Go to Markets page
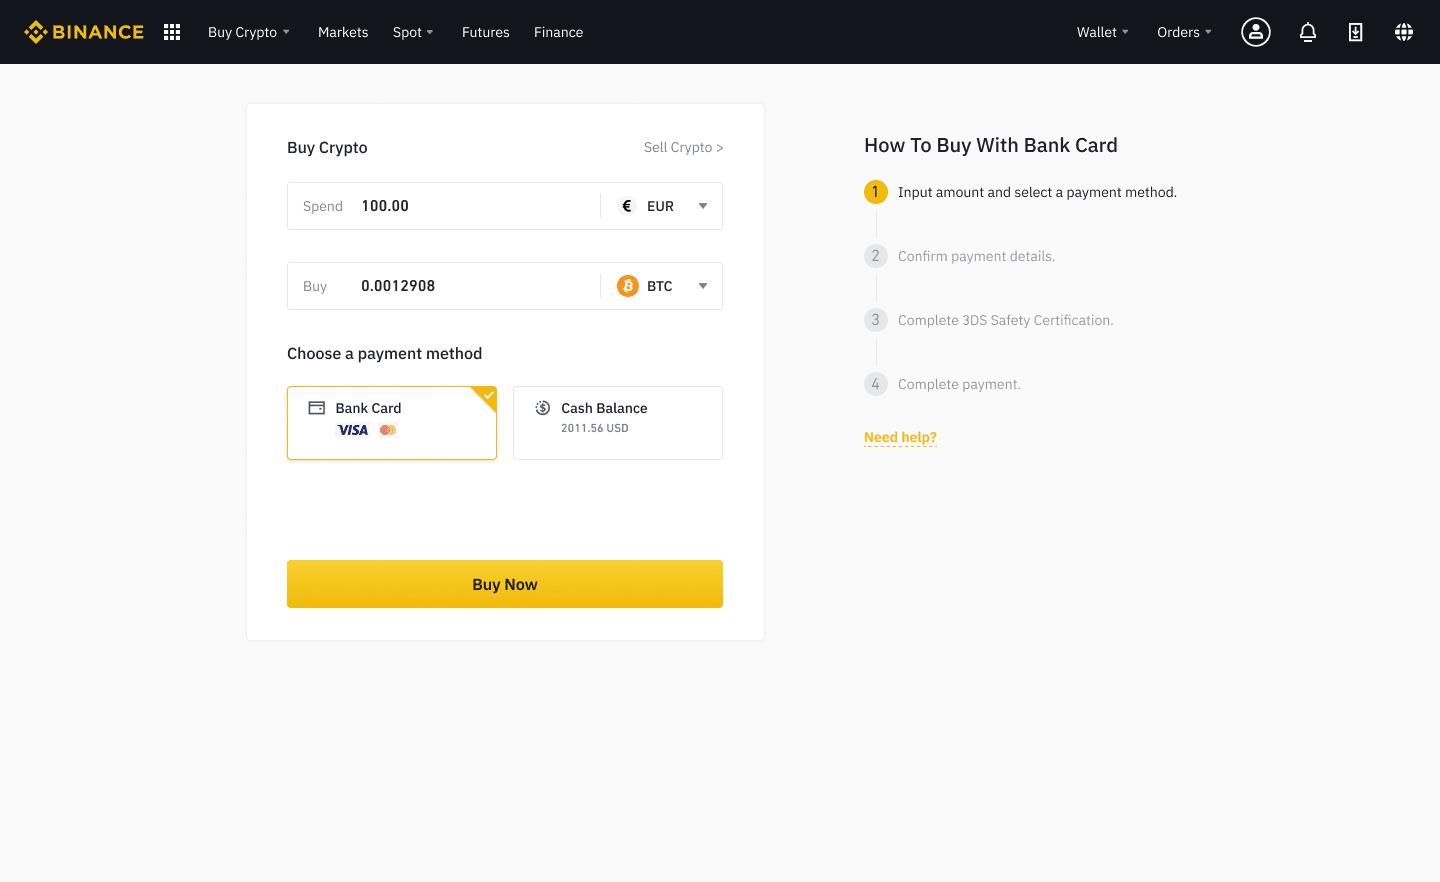Image resolution: width=1440 pixels, height=882 pixels. coord(343,32)
